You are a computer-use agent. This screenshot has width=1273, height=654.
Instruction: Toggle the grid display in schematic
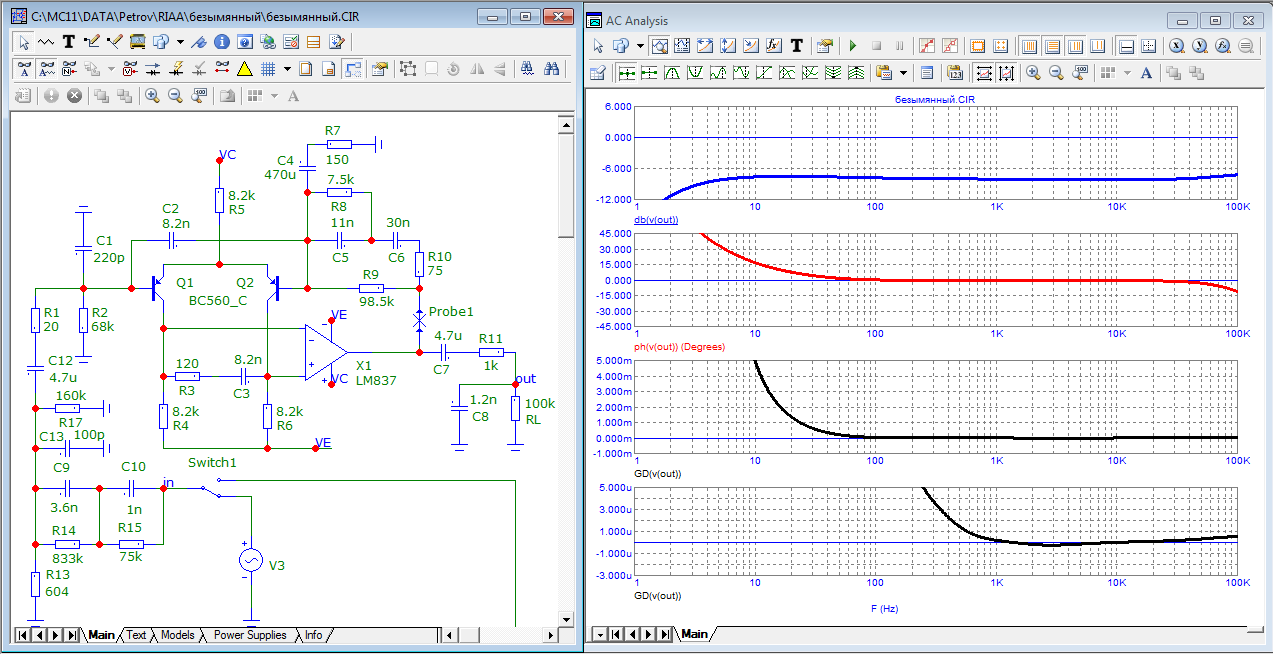pos(268,69)
